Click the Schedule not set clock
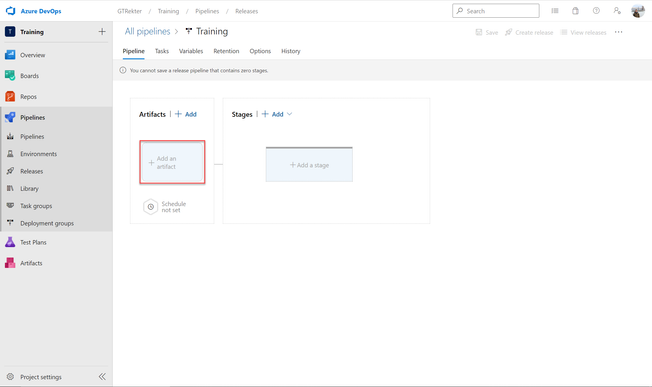652x387 pixels. pyautogui.click(x=151, y=207)
